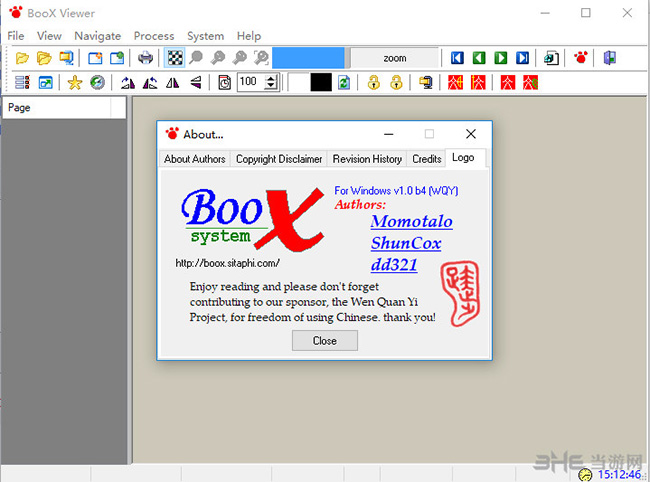The height and width of the screenshot is (482, 650).
Task: Click the first gray magnifier icon
Action: click(x=196, y=58)
